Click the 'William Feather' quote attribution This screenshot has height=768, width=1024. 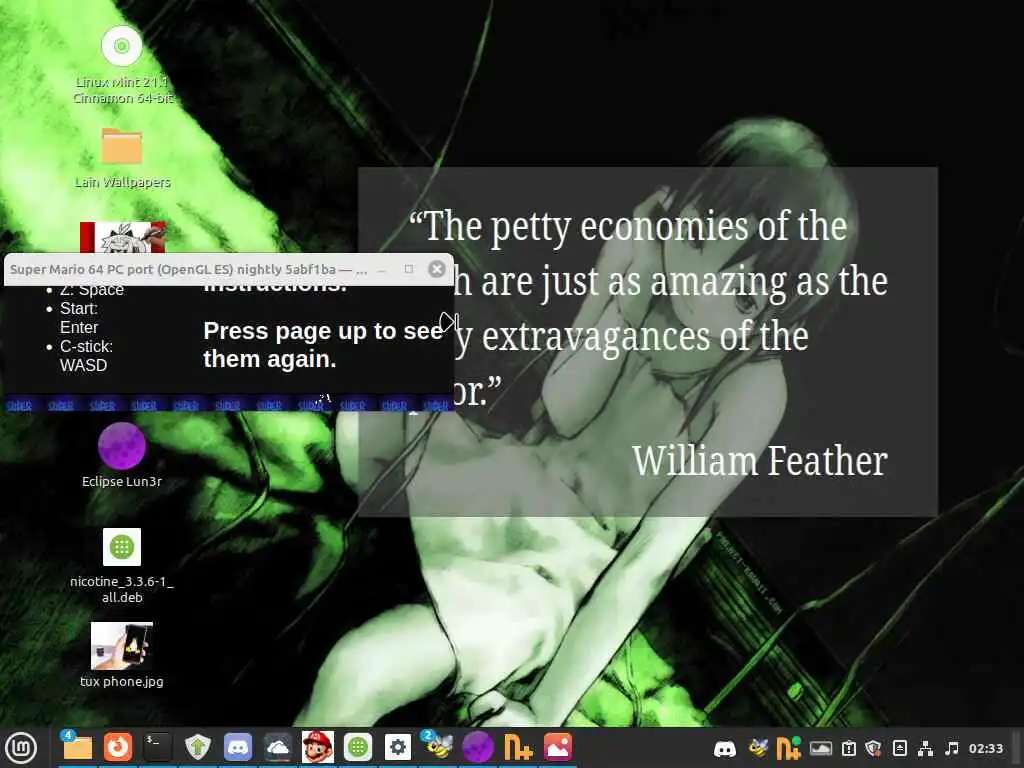[x=760, y=460]
